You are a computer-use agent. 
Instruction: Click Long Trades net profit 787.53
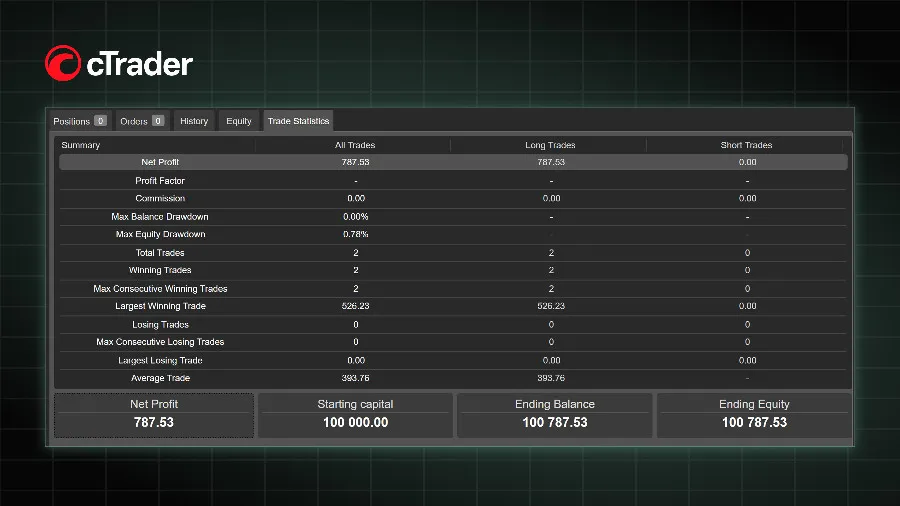point(551,162)
